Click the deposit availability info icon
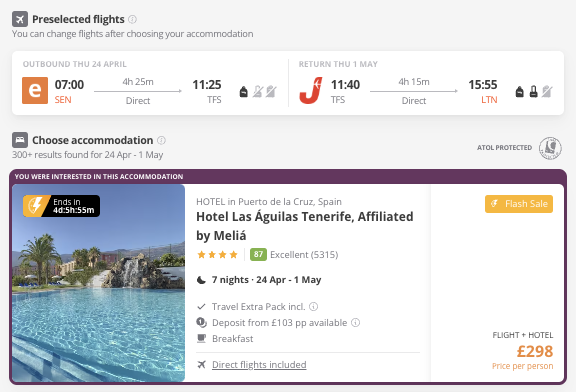 click(355, 323)
